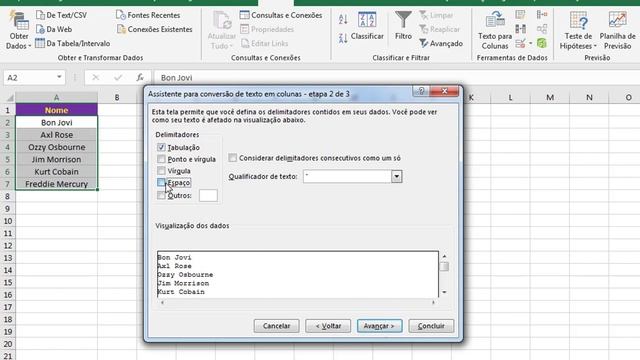This screenshot has height=360, width=640.
Task: Select cell with Kurt Cobain
Action: (56, 172)
